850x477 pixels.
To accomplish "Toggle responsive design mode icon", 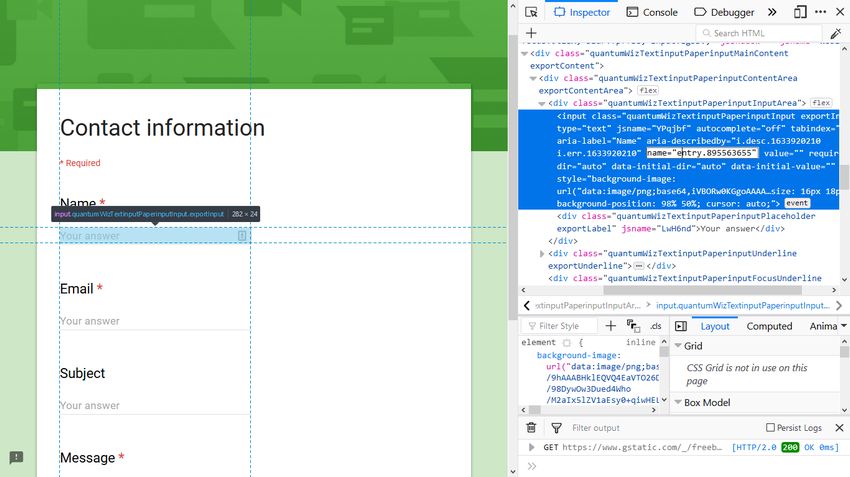I will 800,12.
